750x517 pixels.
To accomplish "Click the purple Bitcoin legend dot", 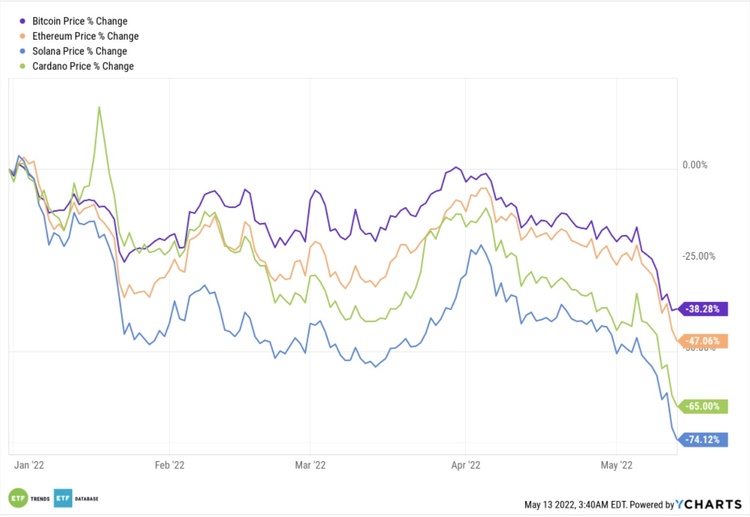I will pyautogui.click(x=23, y=20).
